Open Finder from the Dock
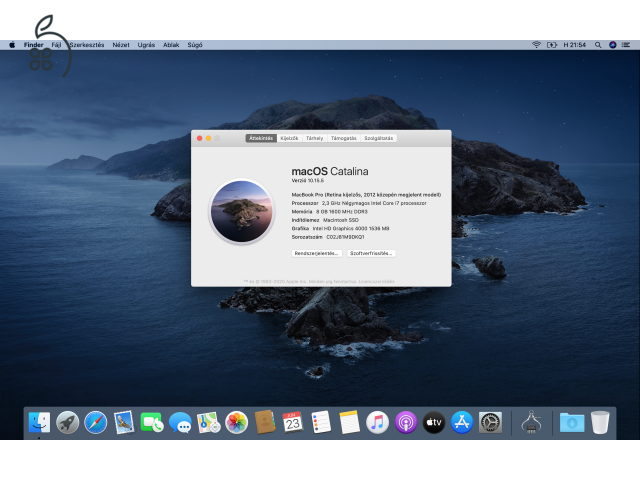The image size is (640, 480). pyautogui.click(x=39, y=422)
